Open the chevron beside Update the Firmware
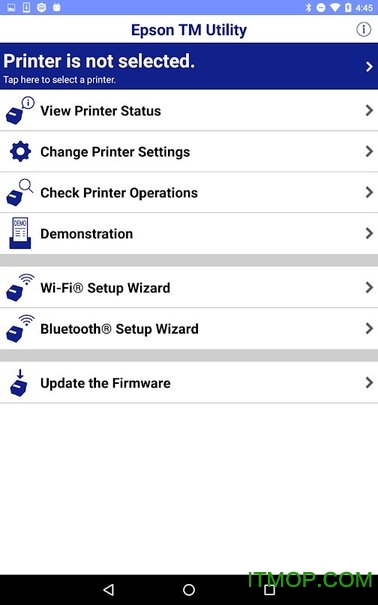The height and width of the screenshot is (605, 378). [x=369, y=383]
